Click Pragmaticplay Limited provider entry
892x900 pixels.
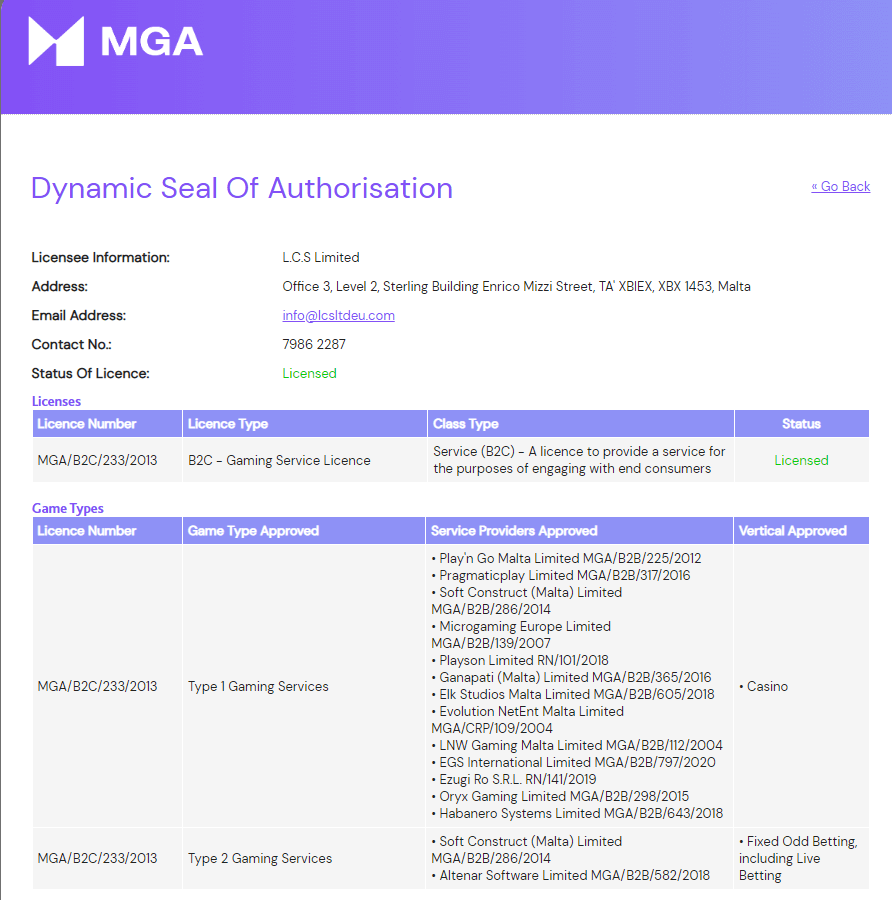[561, 576]
